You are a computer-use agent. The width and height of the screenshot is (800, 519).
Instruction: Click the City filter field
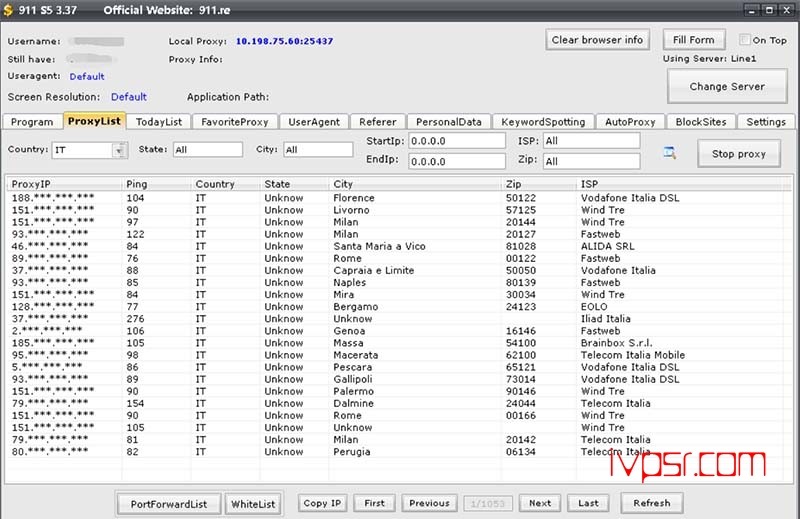tap(318, 150)
